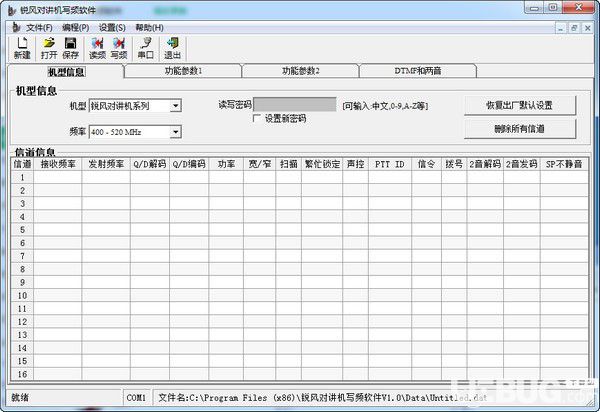
Task: Expand the 机型 model dropdown
Action: 175,106
